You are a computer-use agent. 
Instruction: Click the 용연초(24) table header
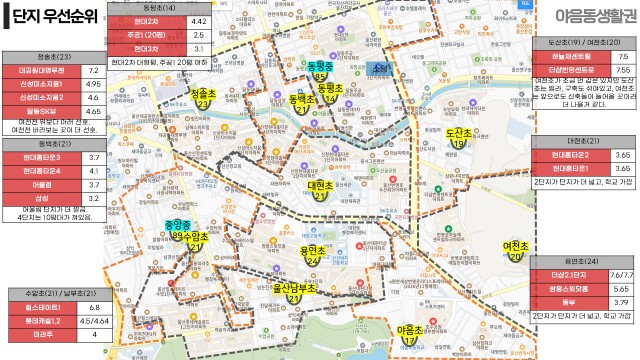(582, 262)
